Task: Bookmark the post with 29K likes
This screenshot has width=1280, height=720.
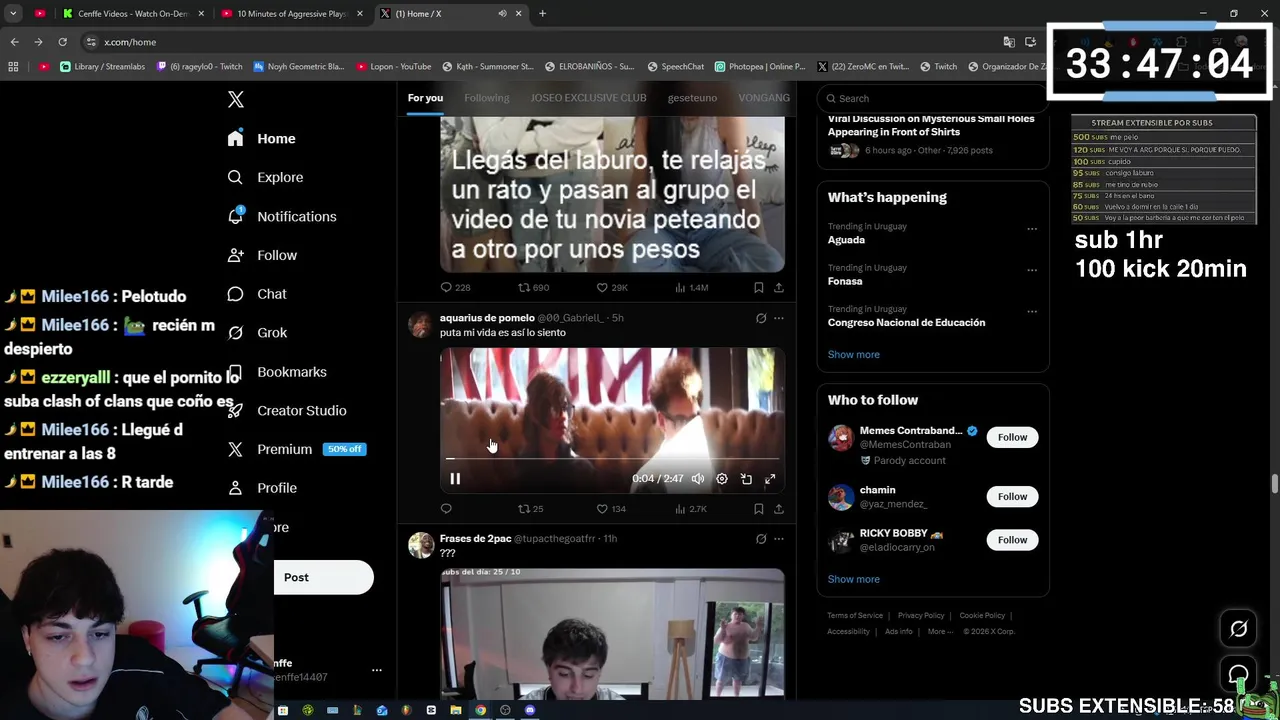Action: [759, 287]
